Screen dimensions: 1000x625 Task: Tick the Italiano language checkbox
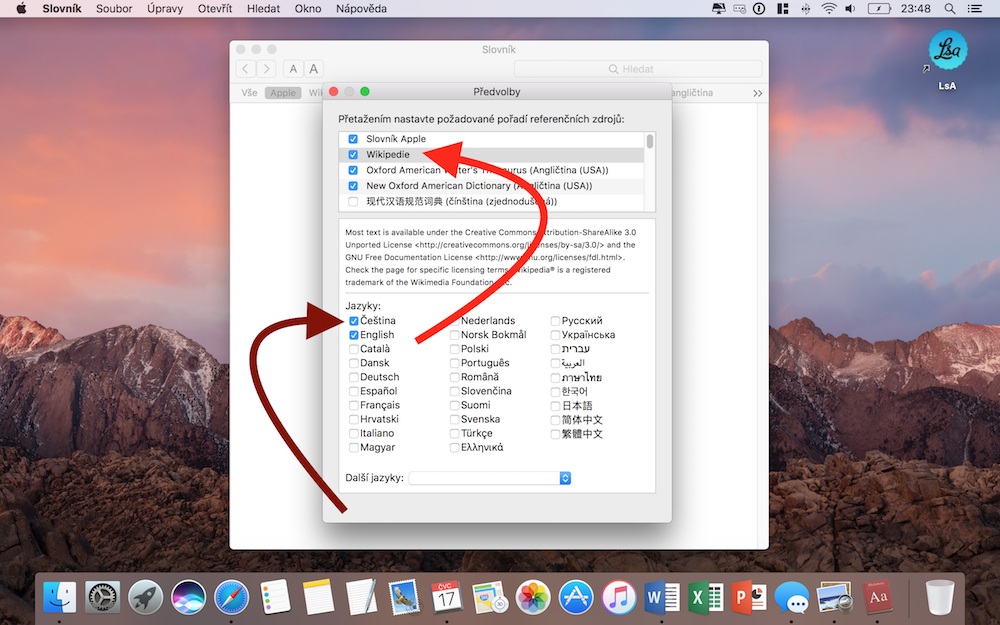tap(353, 433)
